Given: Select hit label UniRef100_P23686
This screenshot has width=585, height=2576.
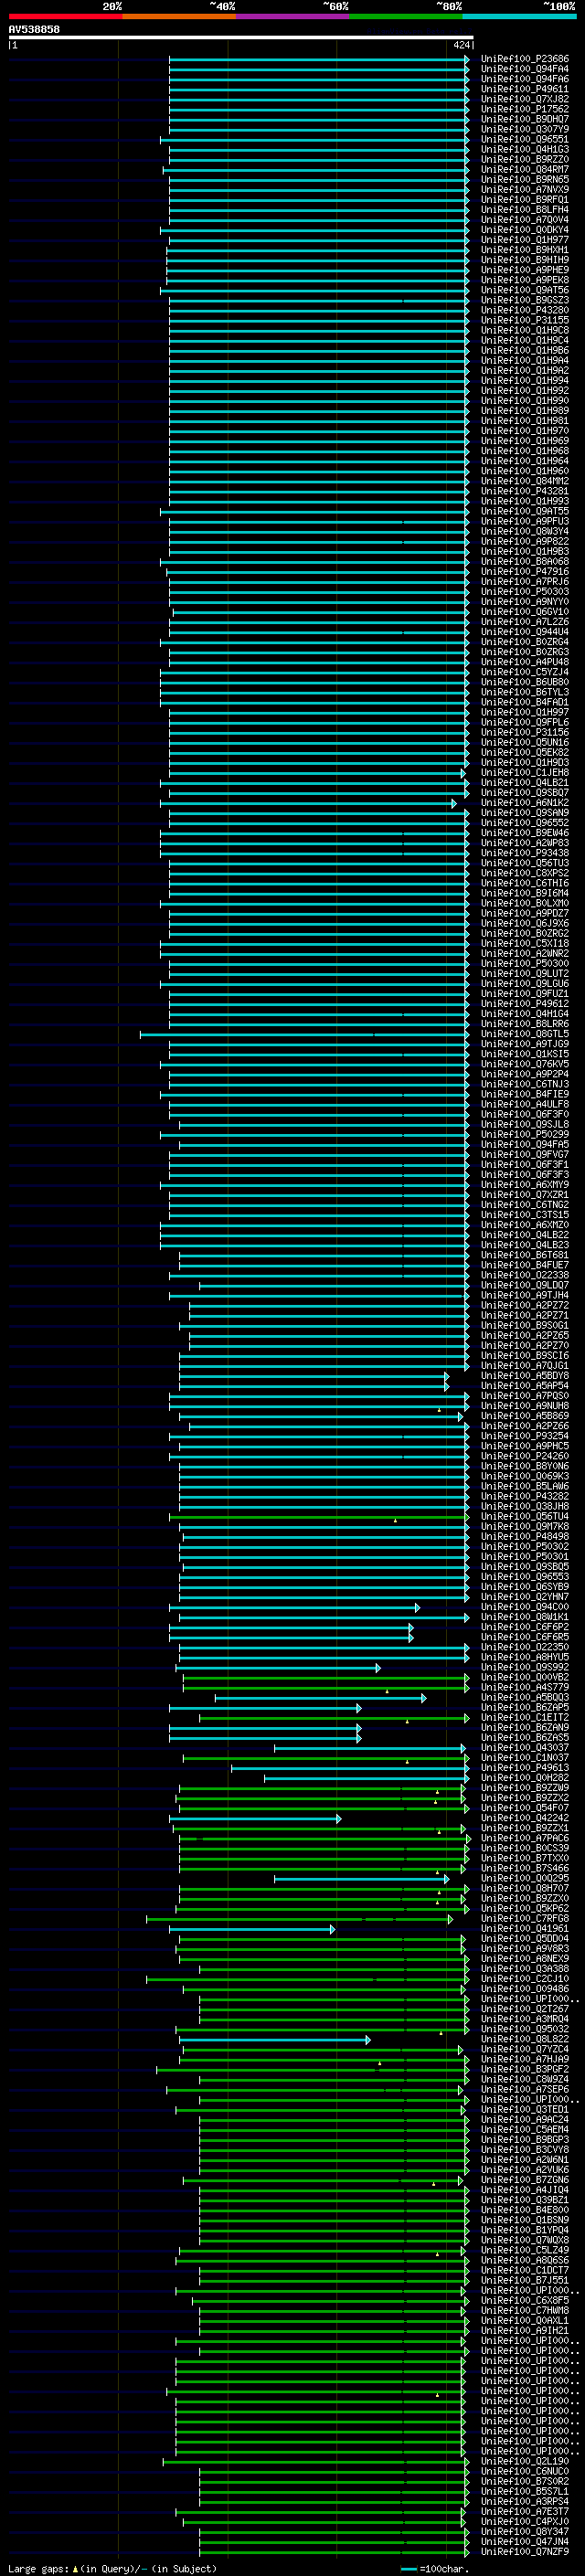Looking at the screenshot, I should click(x=525, y=59).
